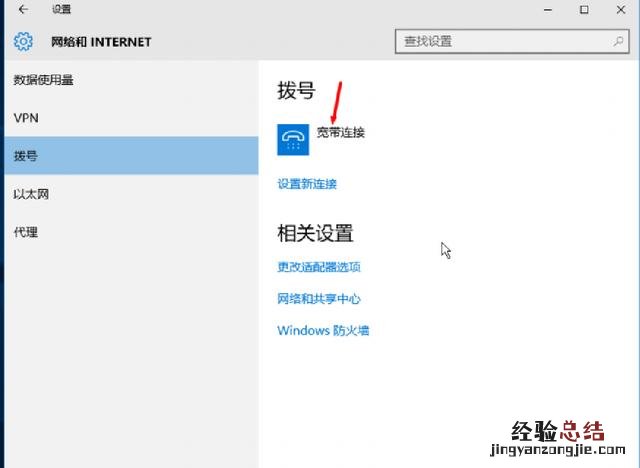Minimize the Settings window

(546, 10)
